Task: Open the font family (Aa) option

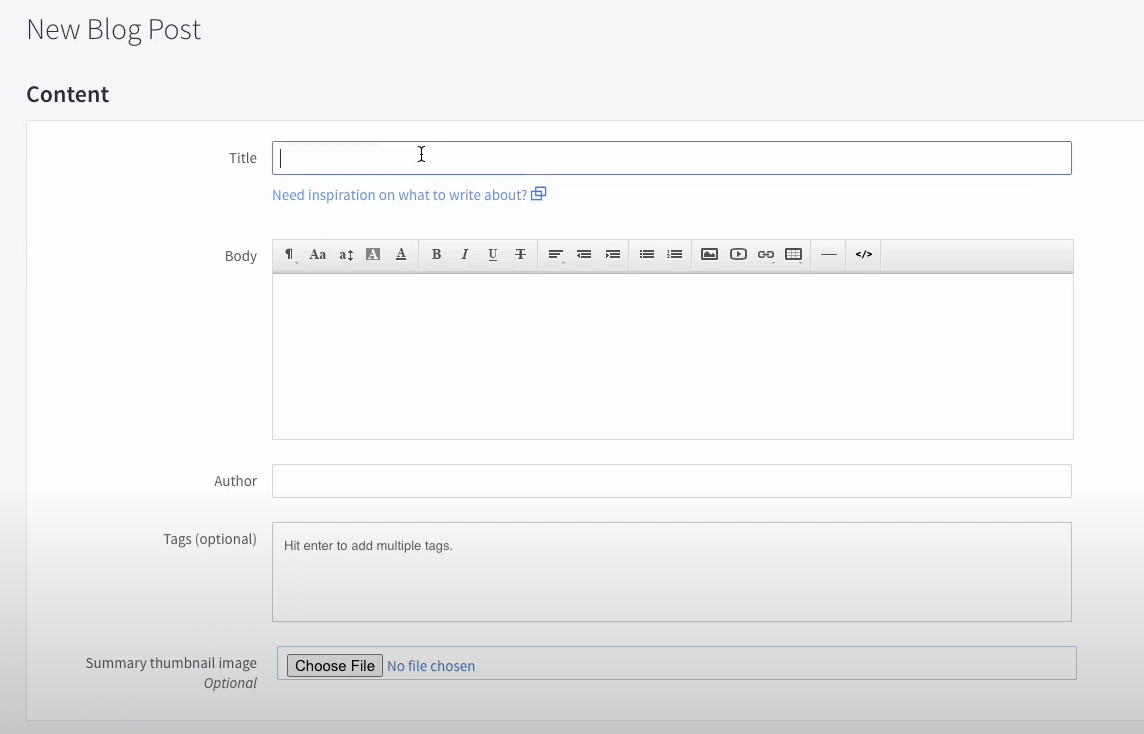Action: [x=317, y=255]
